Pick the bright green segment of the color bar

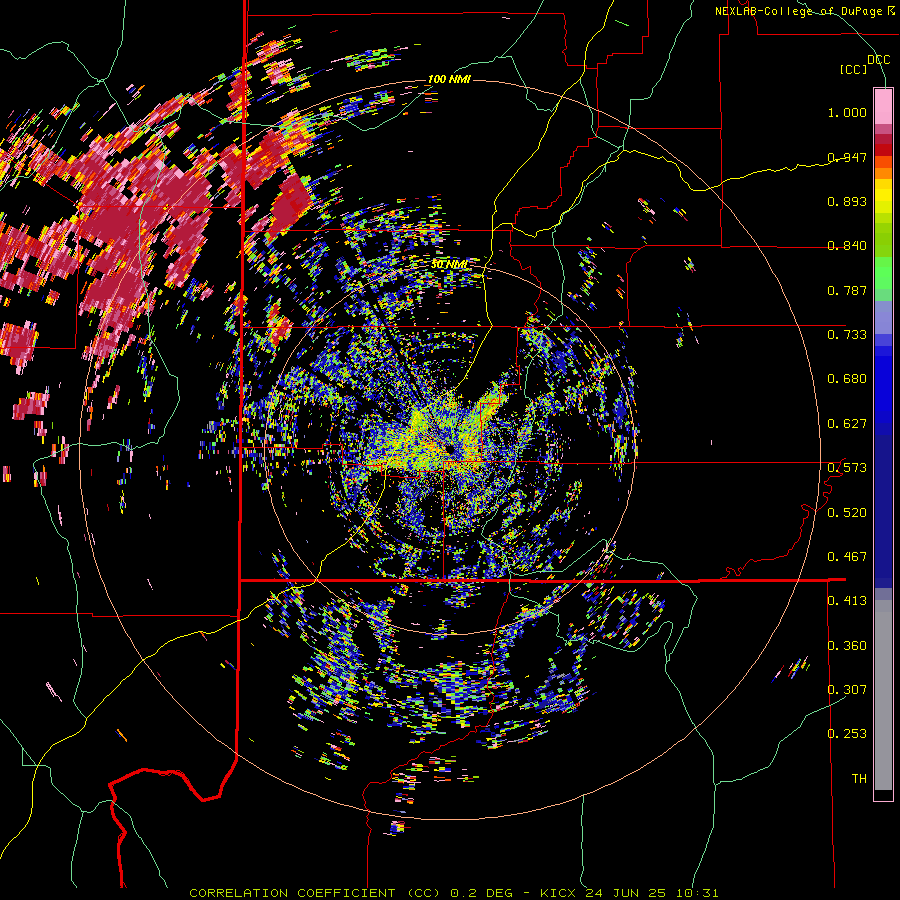883,273
